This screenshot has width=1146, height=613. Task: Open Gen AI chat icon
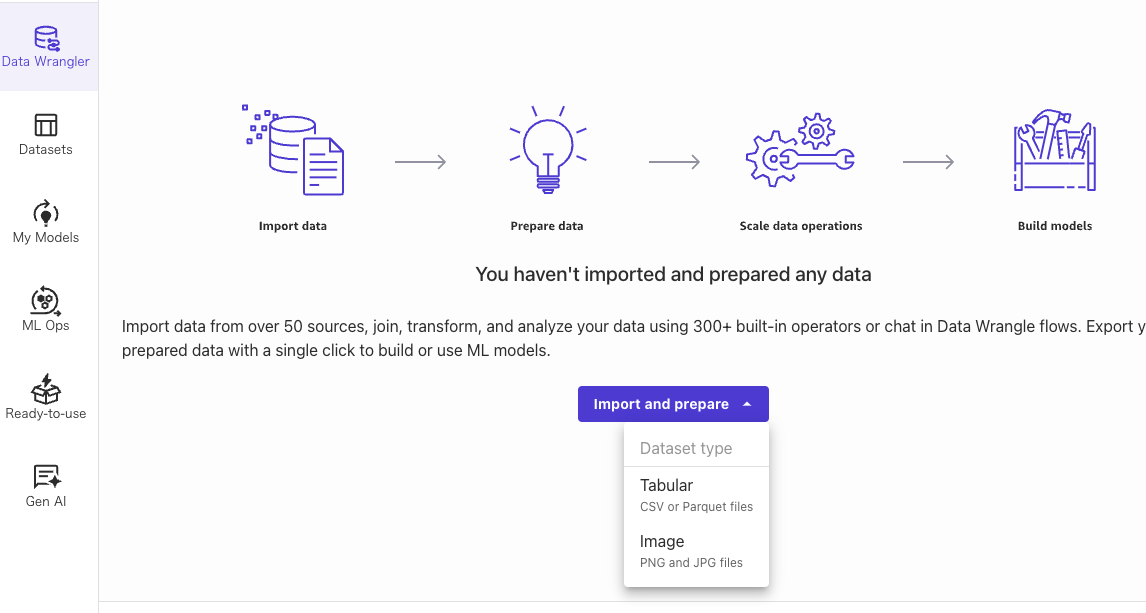click(47, 477)
